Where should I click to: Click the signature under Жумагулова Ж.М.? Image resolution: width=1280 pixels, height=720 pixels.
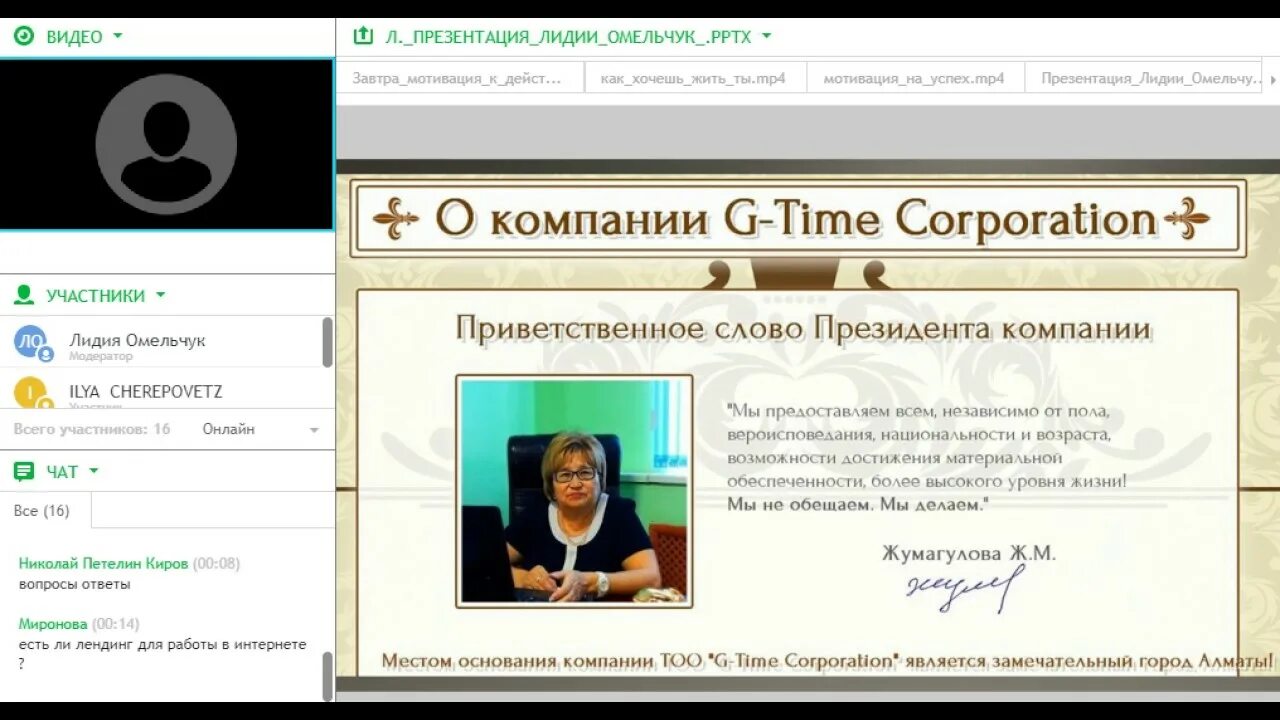coord(965,587)
